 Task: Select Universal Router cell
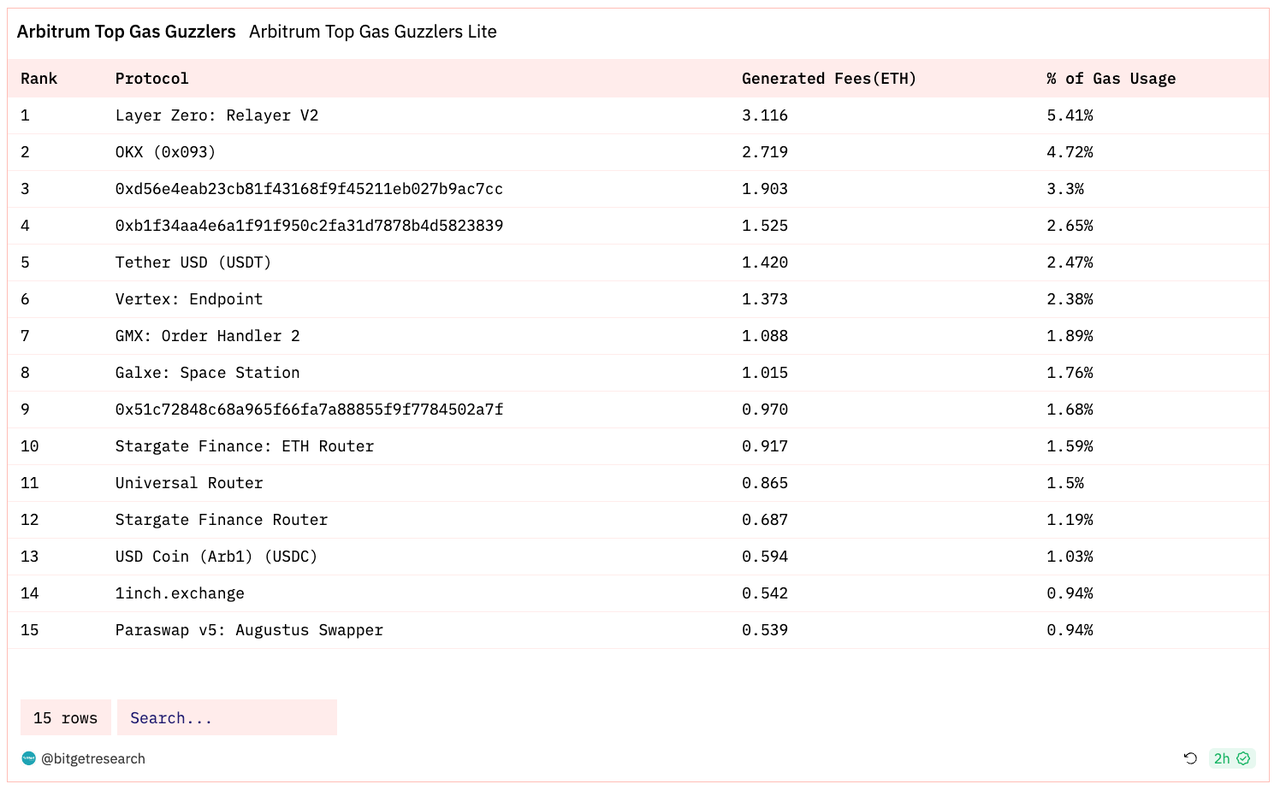[189, 483]
